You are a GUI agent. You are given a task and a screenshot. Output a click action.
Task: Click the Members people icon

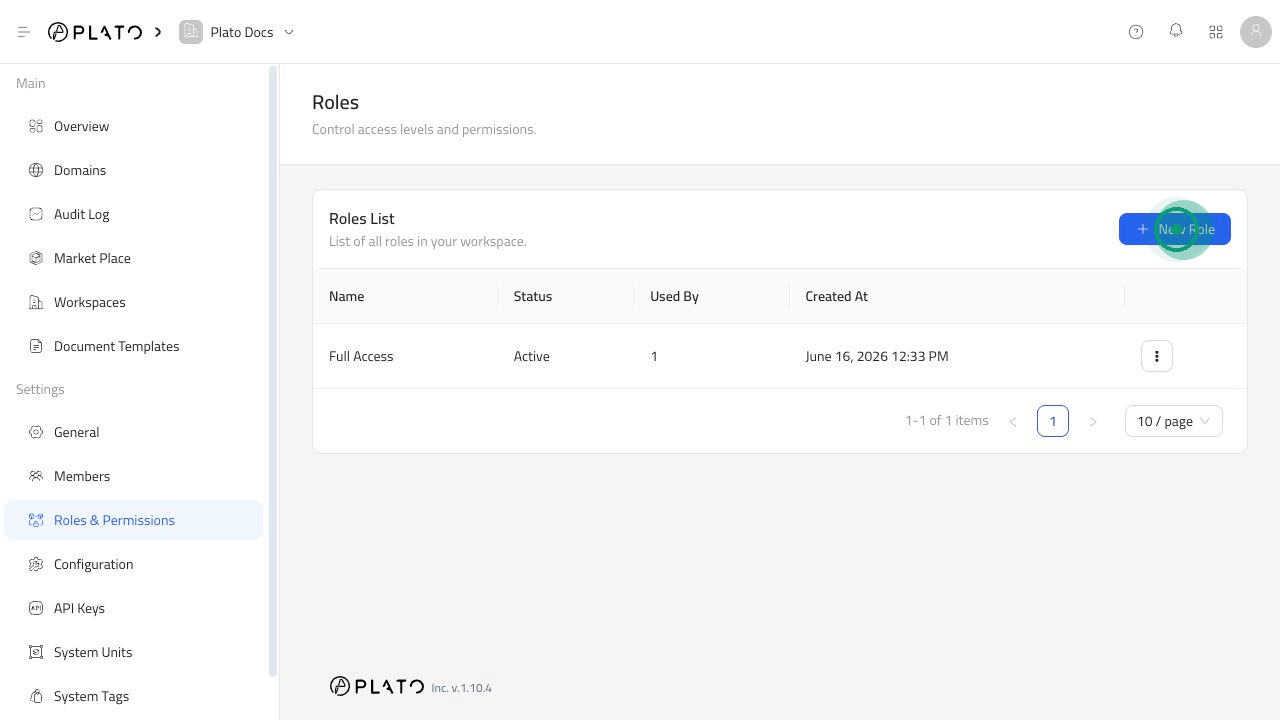click(x=36, y=476)
